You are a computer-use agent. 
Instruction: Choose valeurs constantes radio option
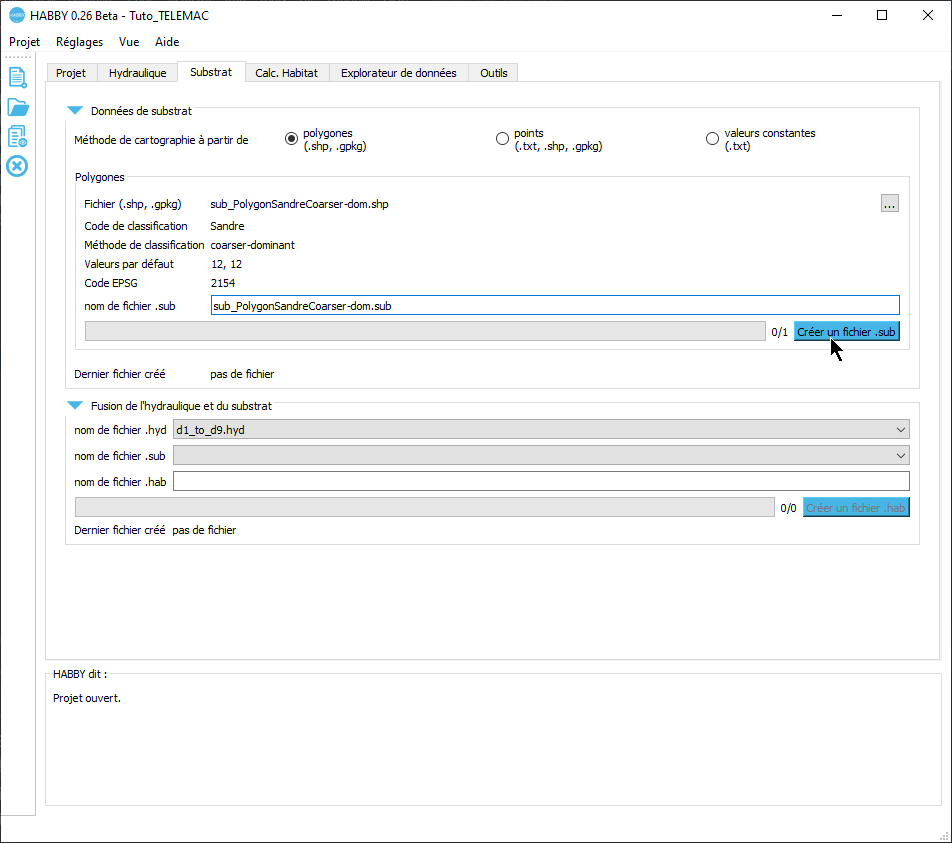[712, 139]
